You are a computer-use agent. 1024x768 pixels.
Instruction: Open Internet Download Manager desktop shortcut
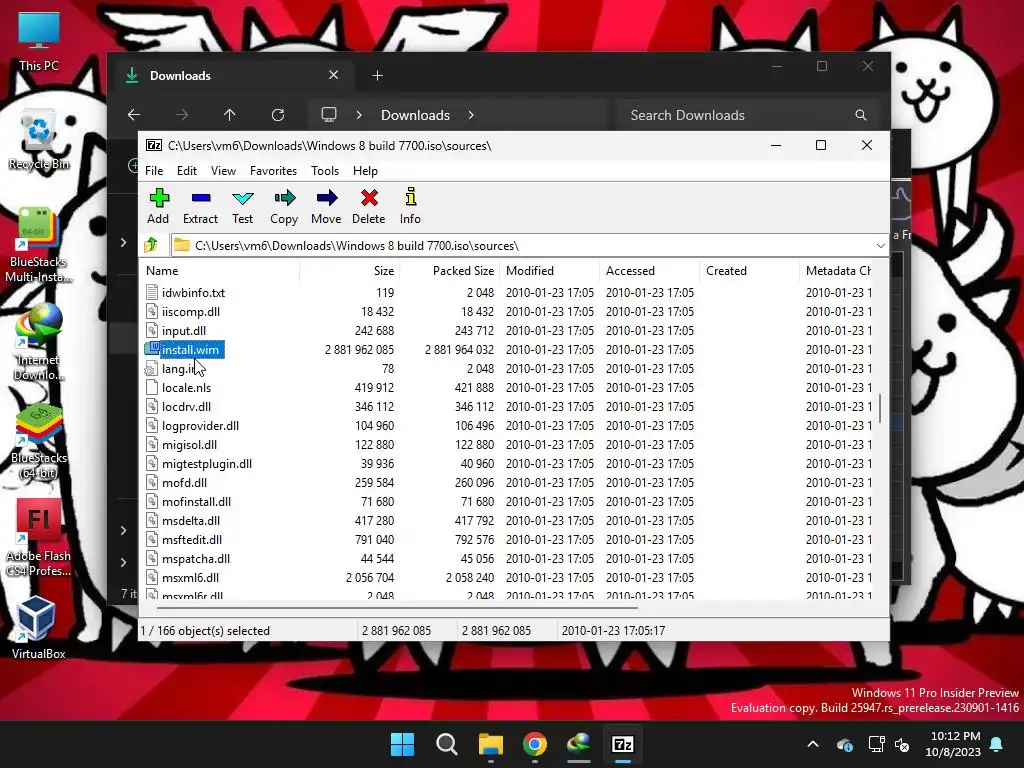click(39, 343)
